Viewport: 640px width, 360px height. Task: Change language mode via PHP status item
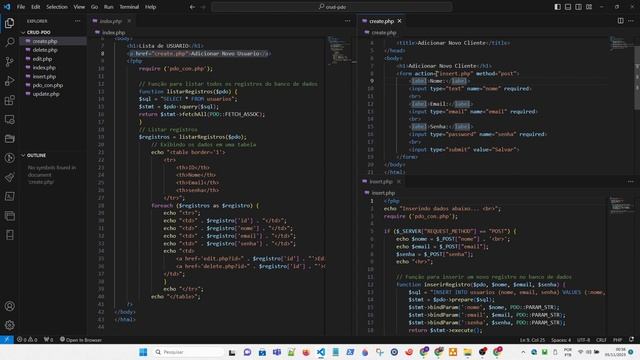coord(617,340)
